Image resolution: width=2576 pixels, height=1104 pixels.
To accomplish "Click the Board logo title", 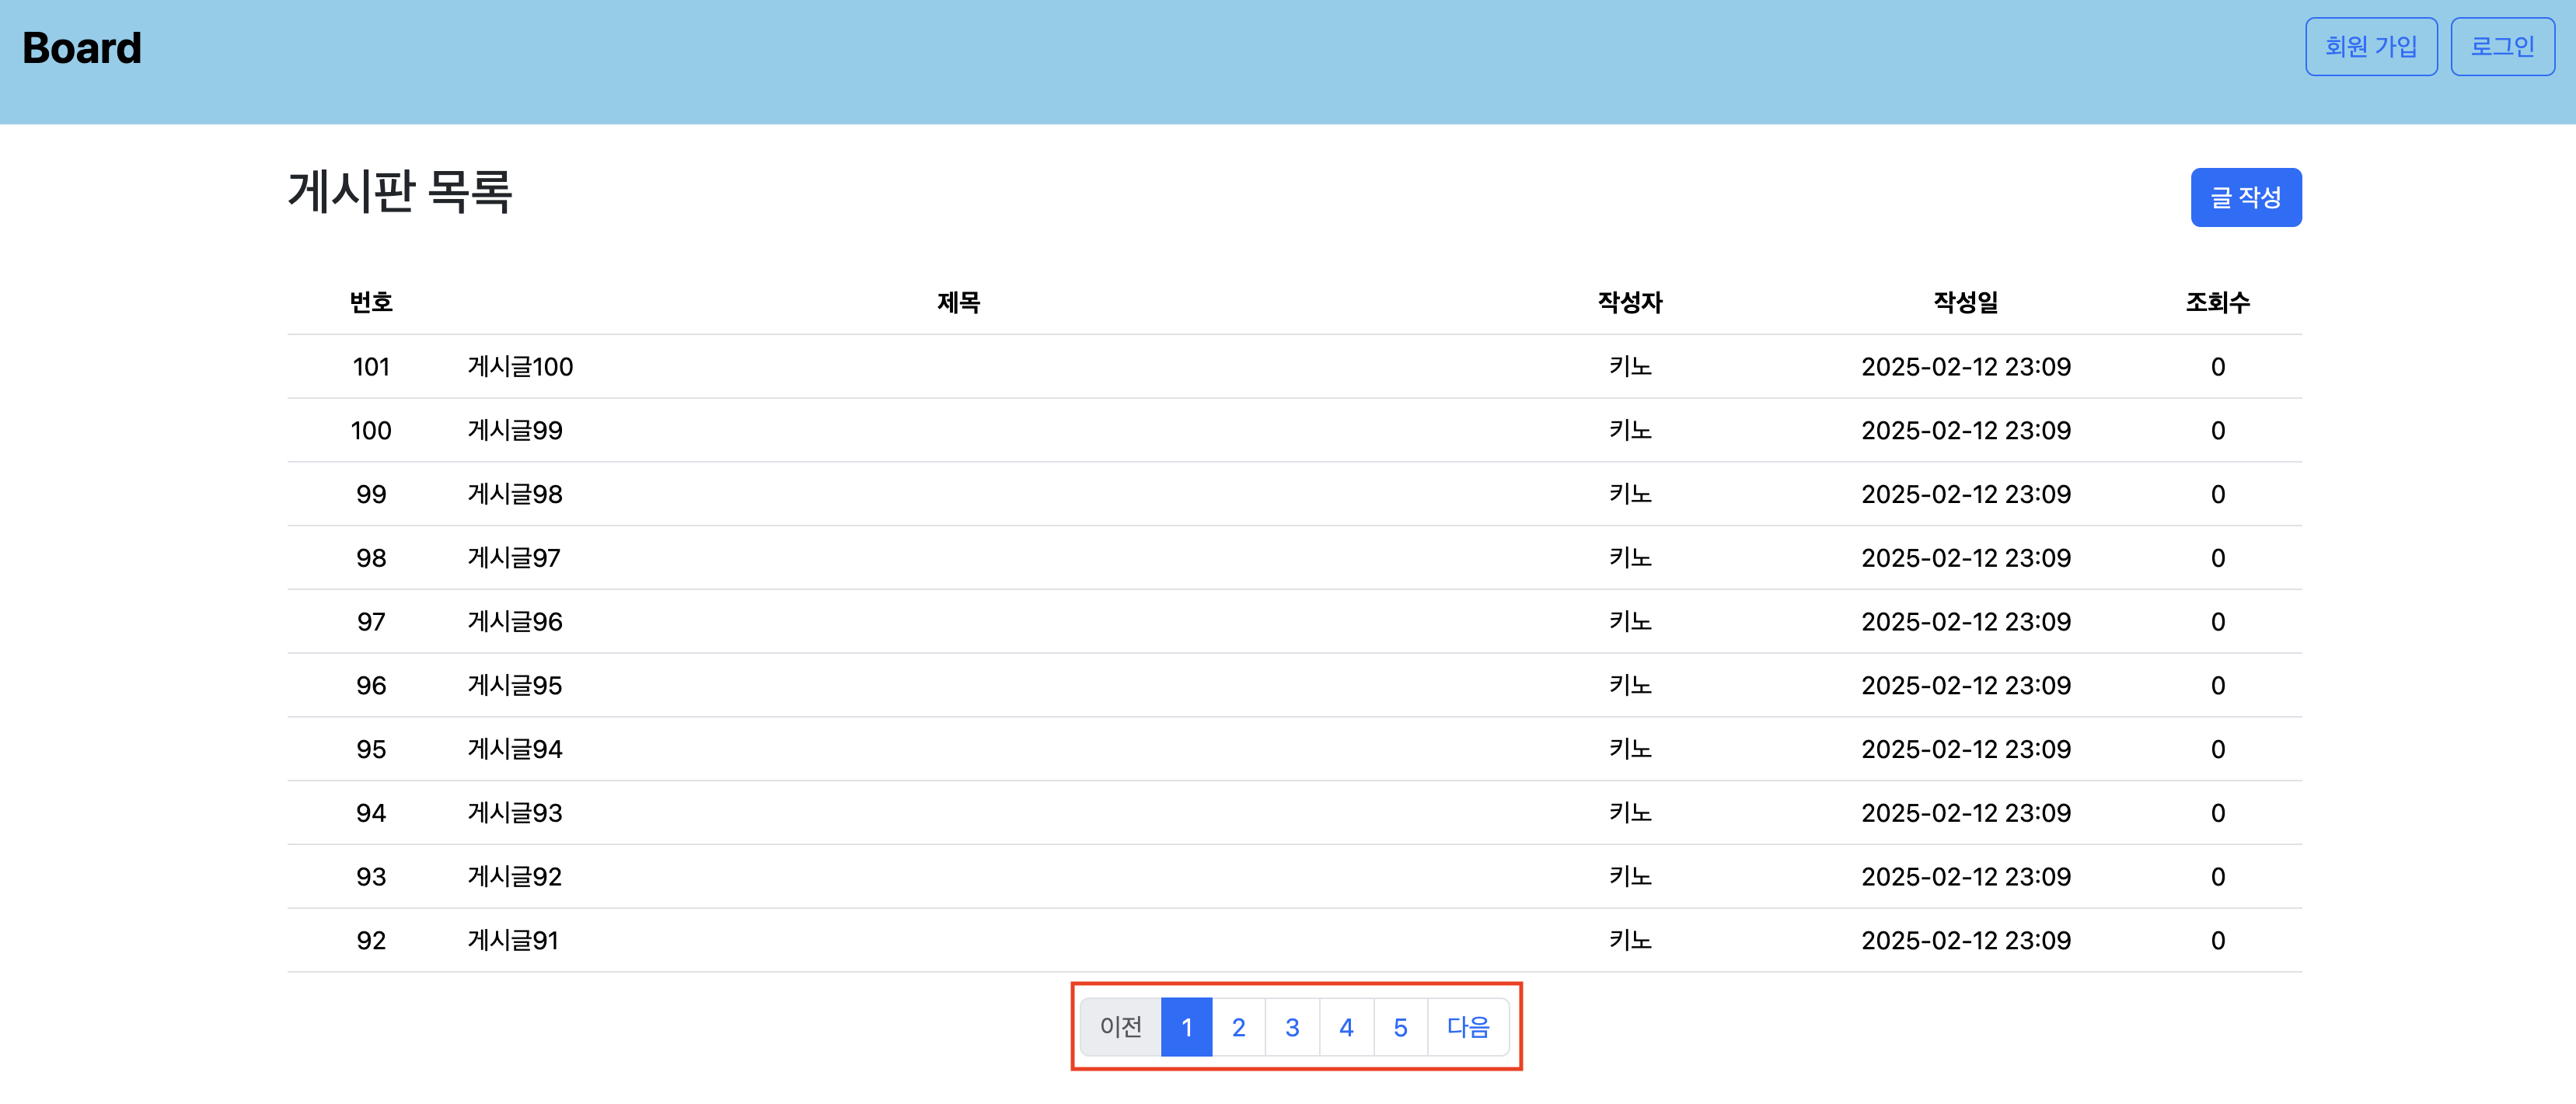I will tap(82, 48).
